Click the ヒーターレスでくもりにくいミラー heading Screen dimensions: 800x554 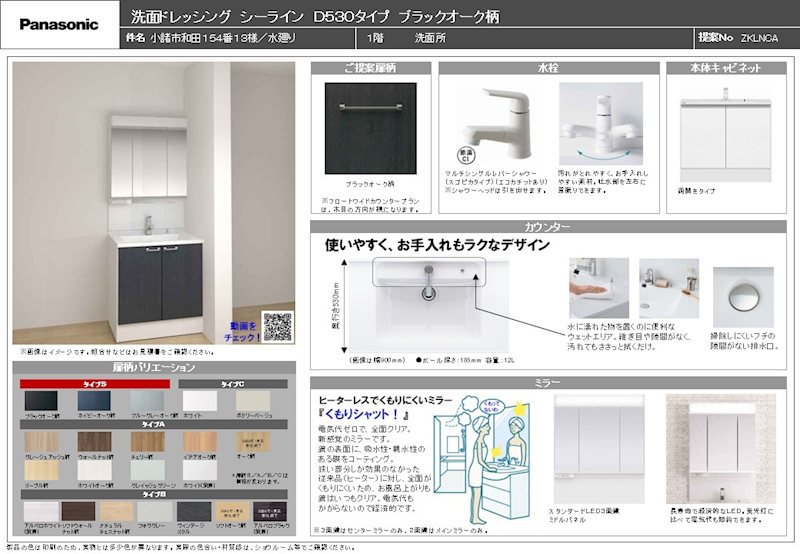(x=385, y=400)
